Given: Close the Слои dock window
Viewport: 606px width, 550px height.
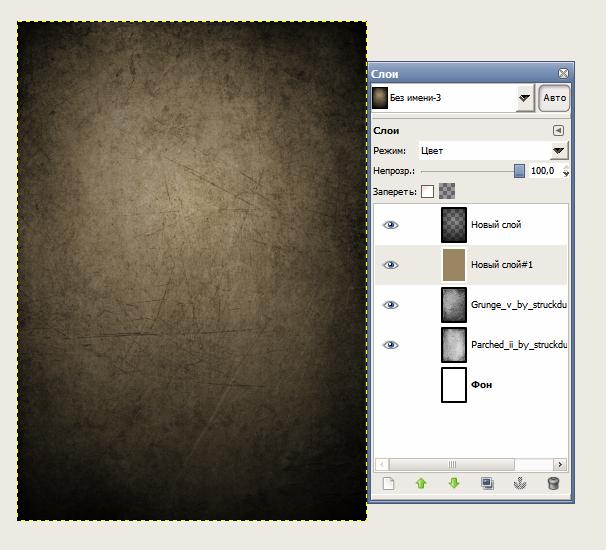Looking at the screenshot, I should (x=563, y=73).
